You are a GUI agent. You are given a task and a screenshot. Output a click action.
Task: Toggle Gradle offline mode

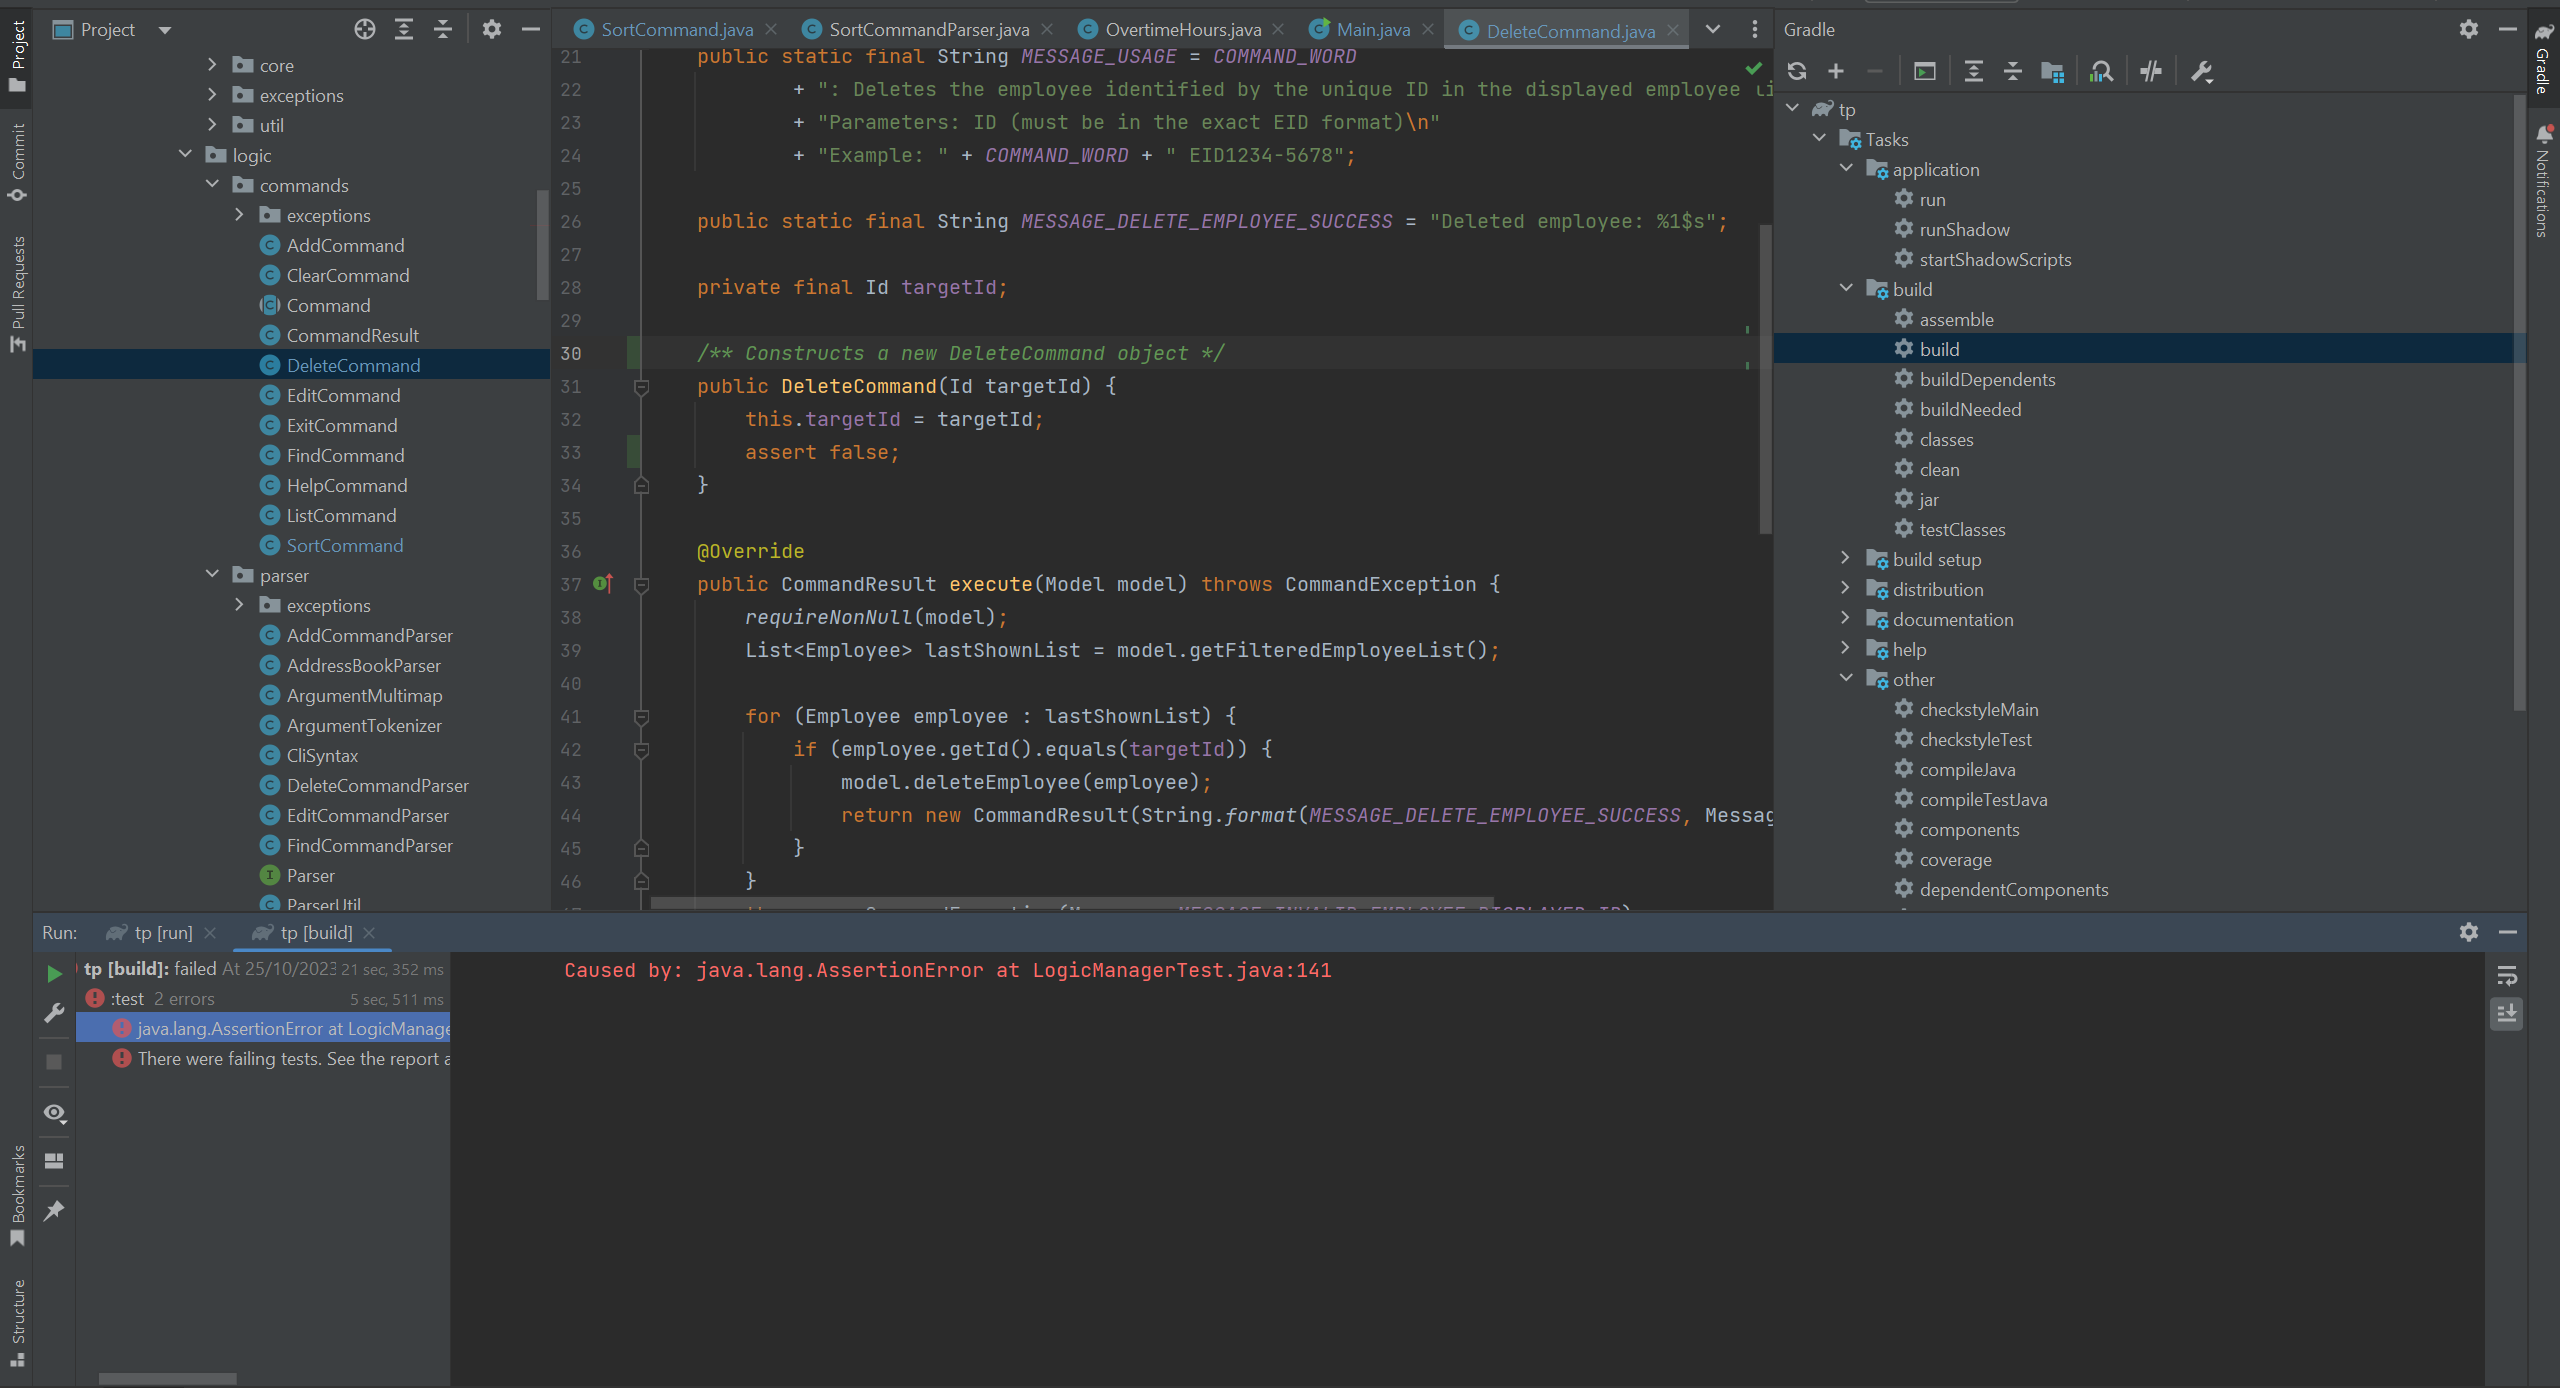[2151, 71]
